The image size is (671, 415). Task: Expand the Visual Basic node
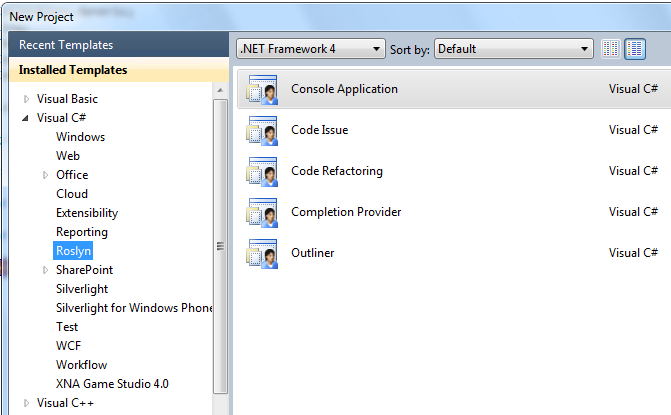pyautogui.click(x=27, y=99)
